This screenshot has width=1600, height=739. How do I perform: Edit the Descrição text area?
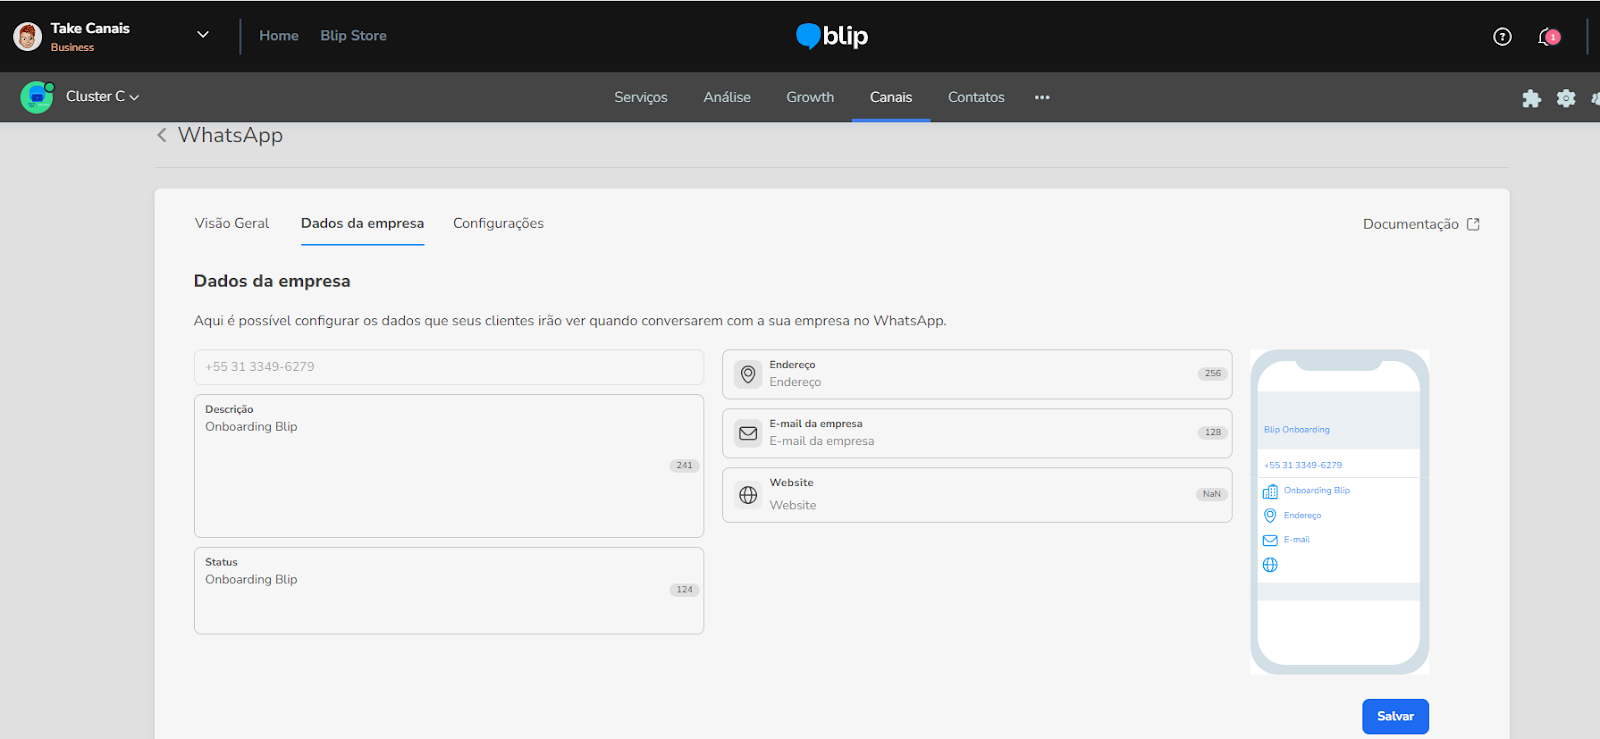[449, 466]
